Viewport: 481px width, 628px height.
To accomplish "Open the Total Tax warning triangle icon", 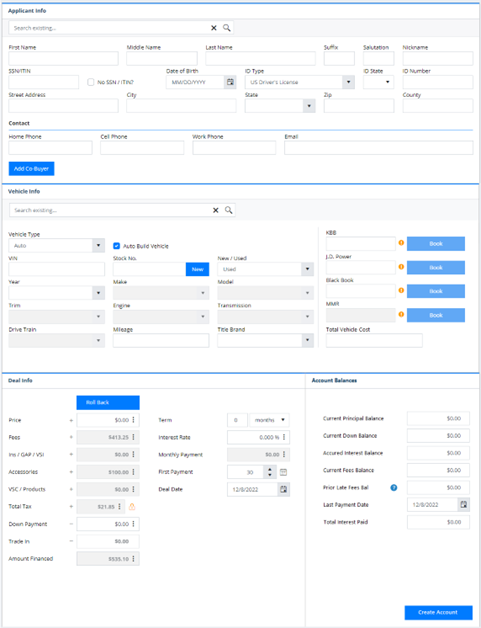I will pyautogui.click(x=132, y=507).
